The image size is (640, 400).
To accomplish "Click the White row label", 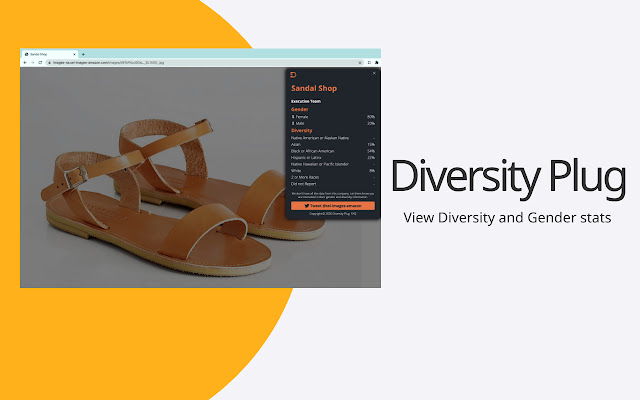I will coord(296,171).
